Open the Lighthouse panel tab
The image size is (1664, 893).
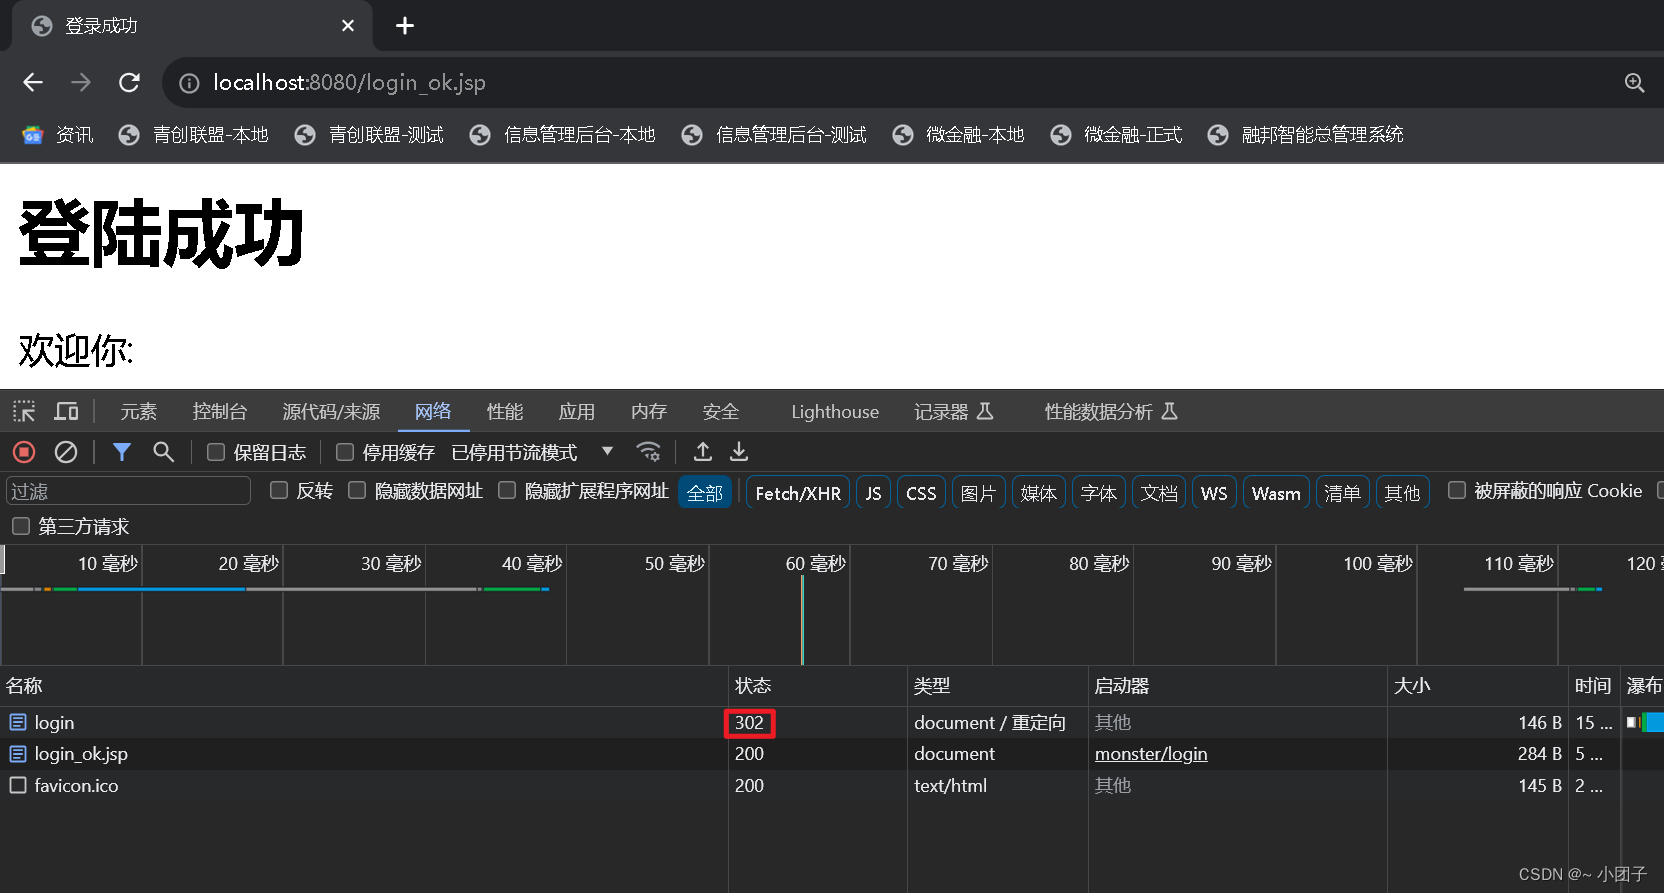(835, 411)
